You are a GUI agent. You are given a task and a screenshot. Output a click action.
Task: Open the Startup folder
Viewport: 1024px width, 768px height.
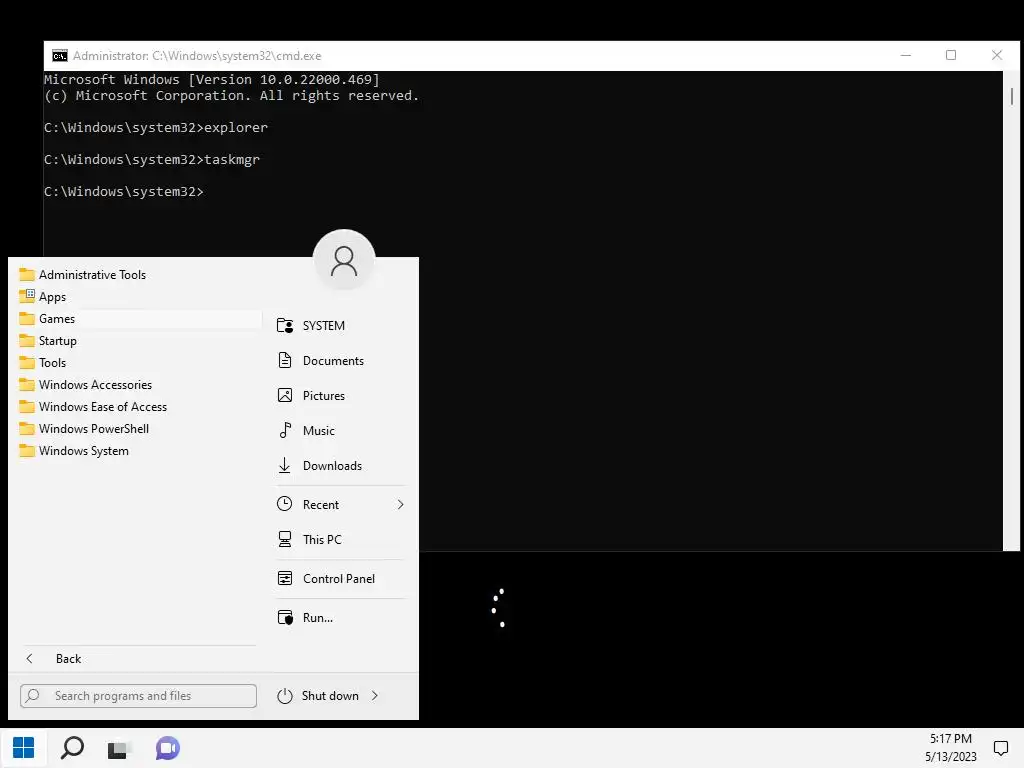pos(57,341)
